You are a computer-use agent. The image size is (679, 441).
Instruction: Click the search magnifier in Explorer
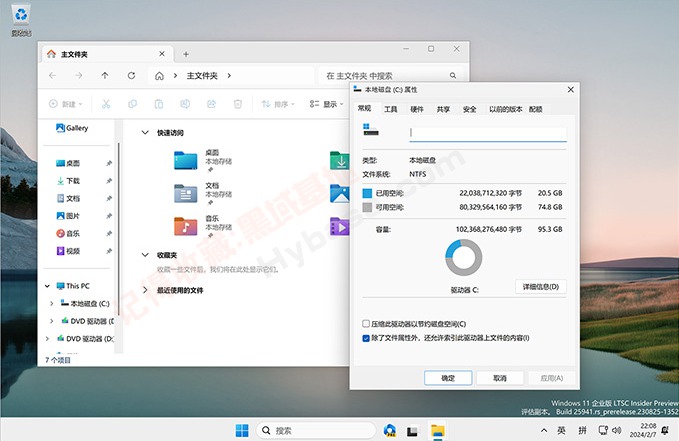pos(453,75)
